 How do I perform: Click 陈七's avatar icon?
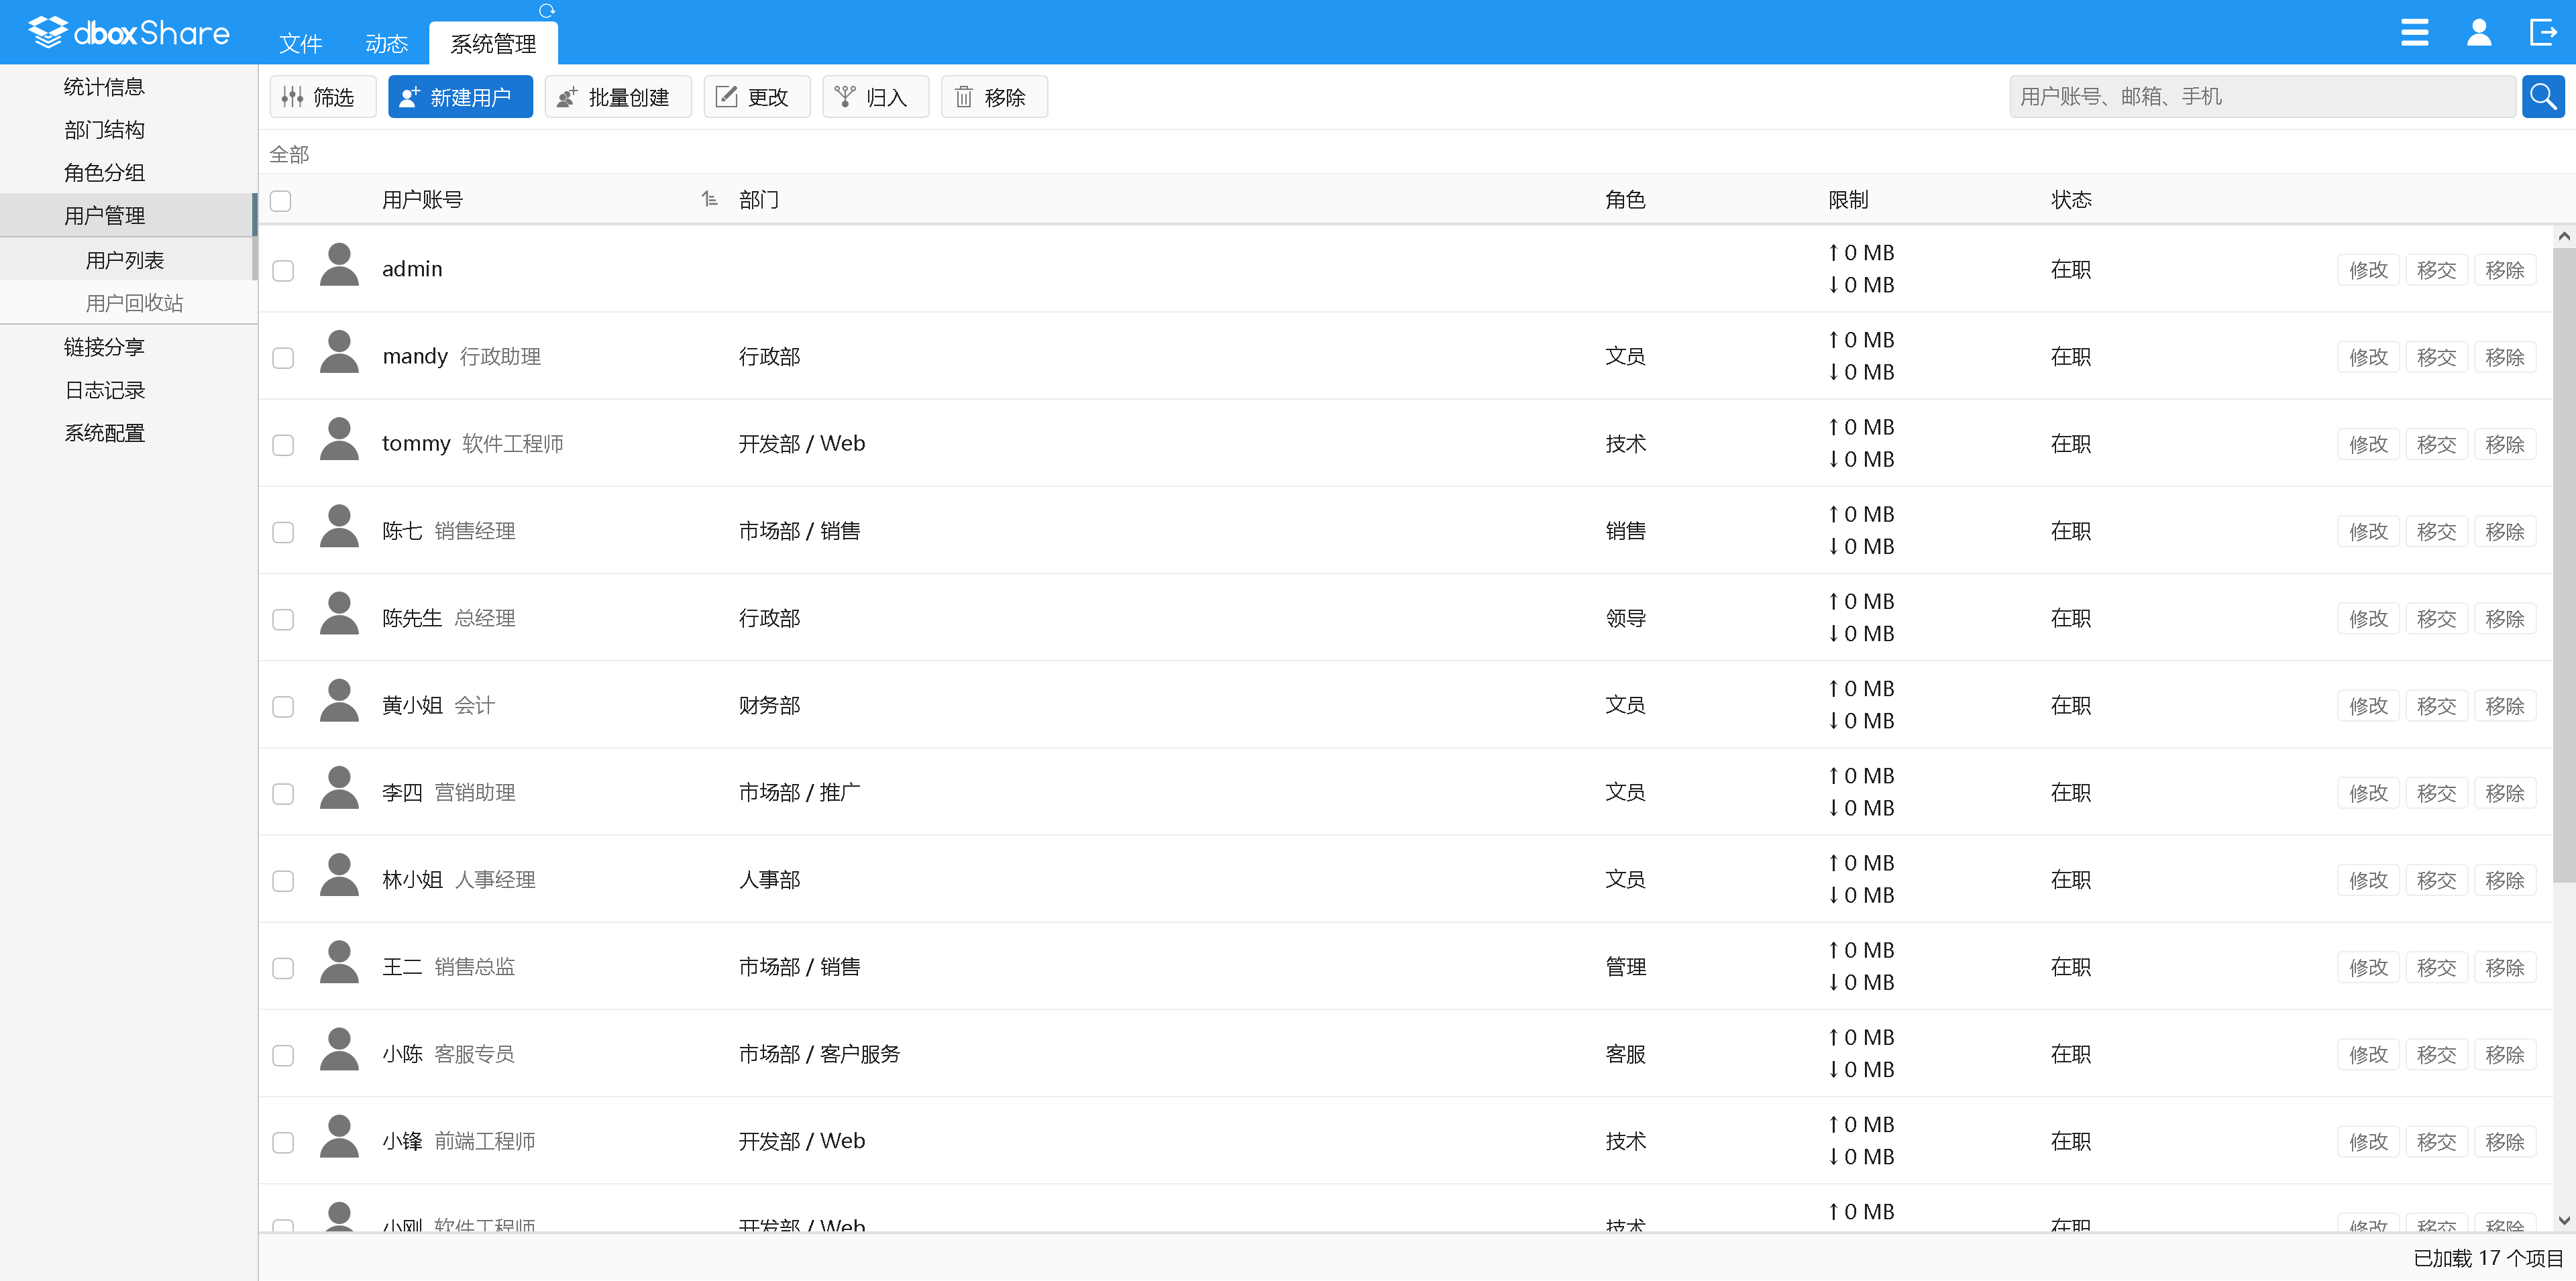339,527
